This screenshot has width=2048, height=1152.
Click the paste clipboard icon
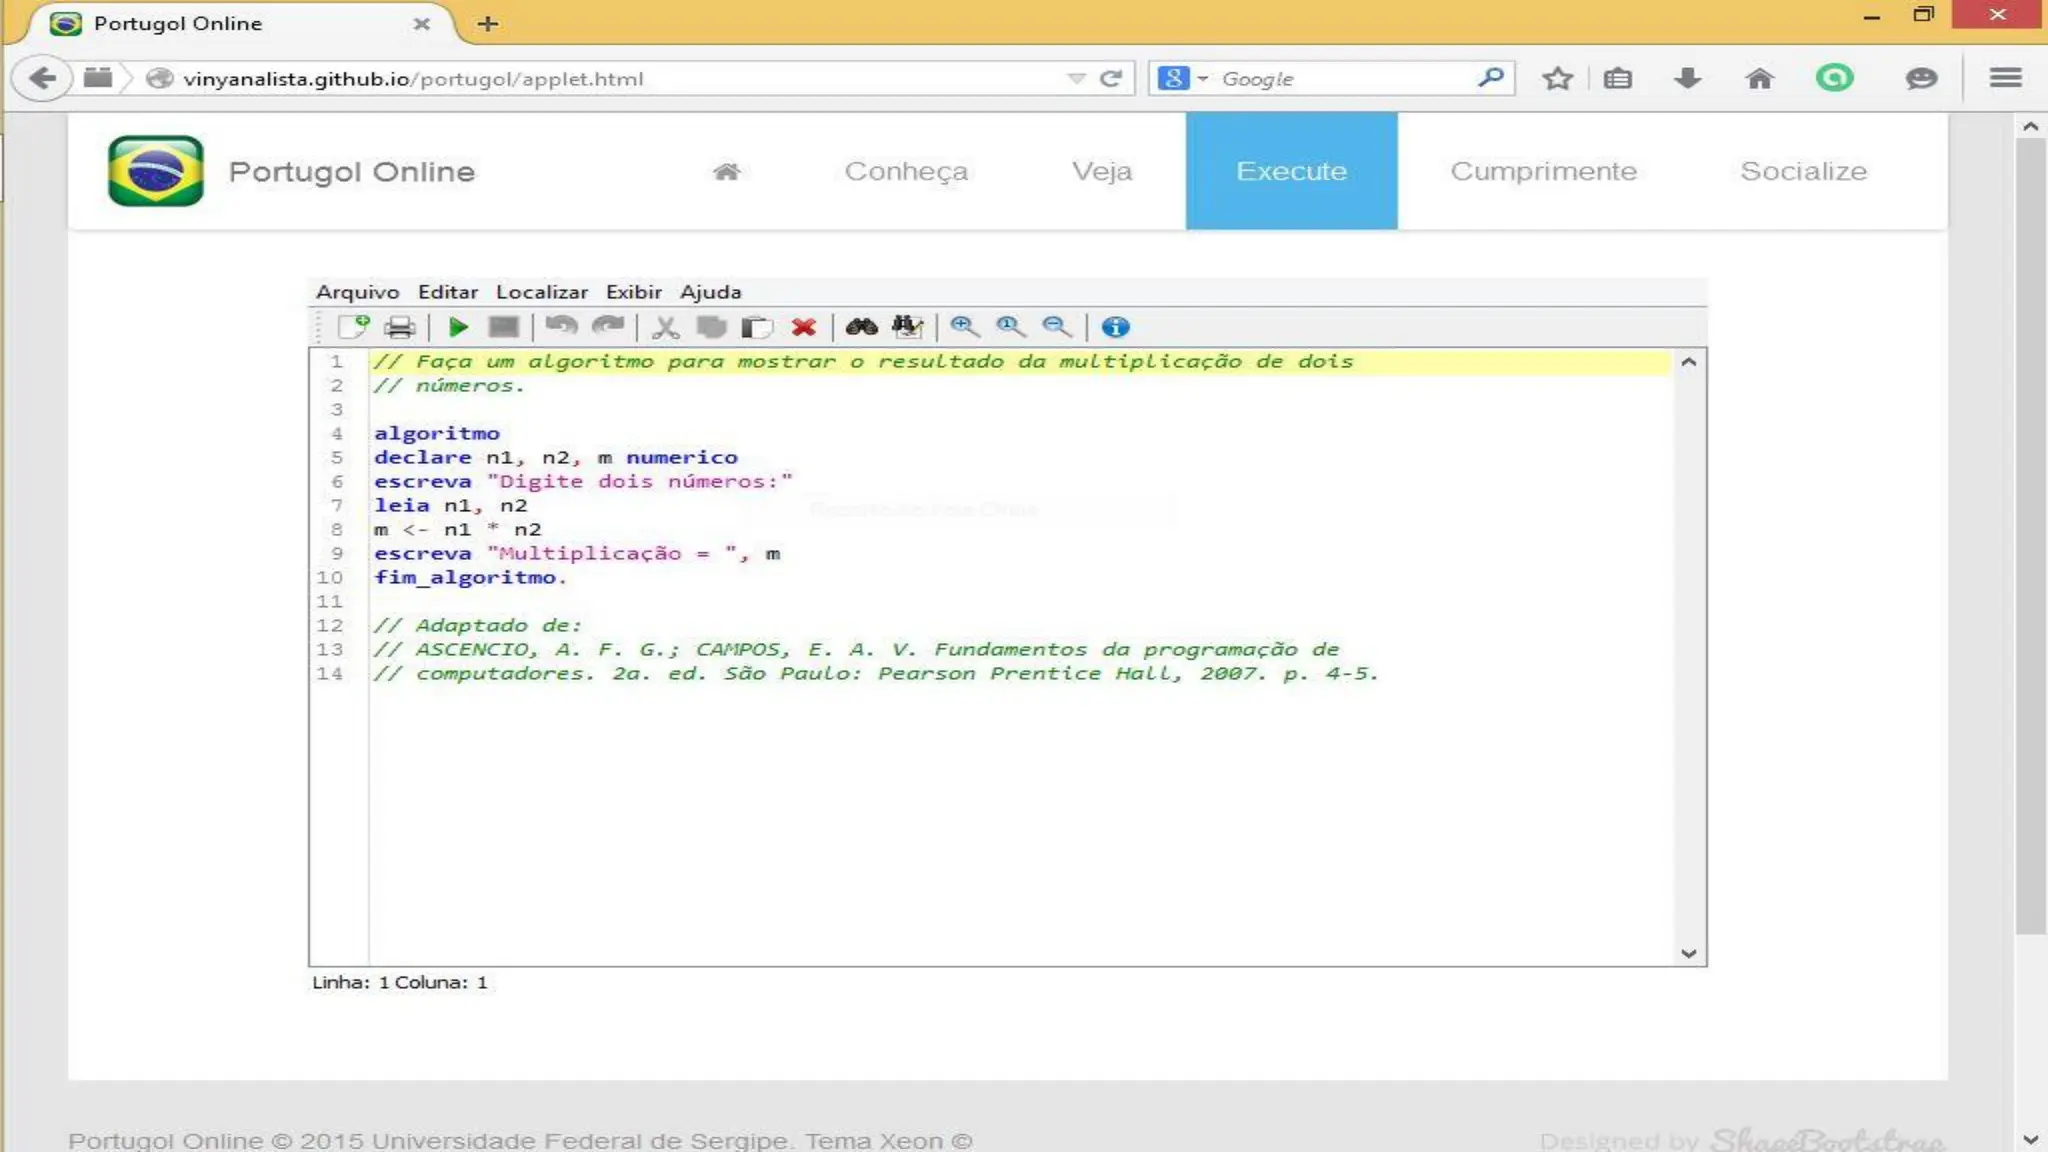(x=757, y=327)
